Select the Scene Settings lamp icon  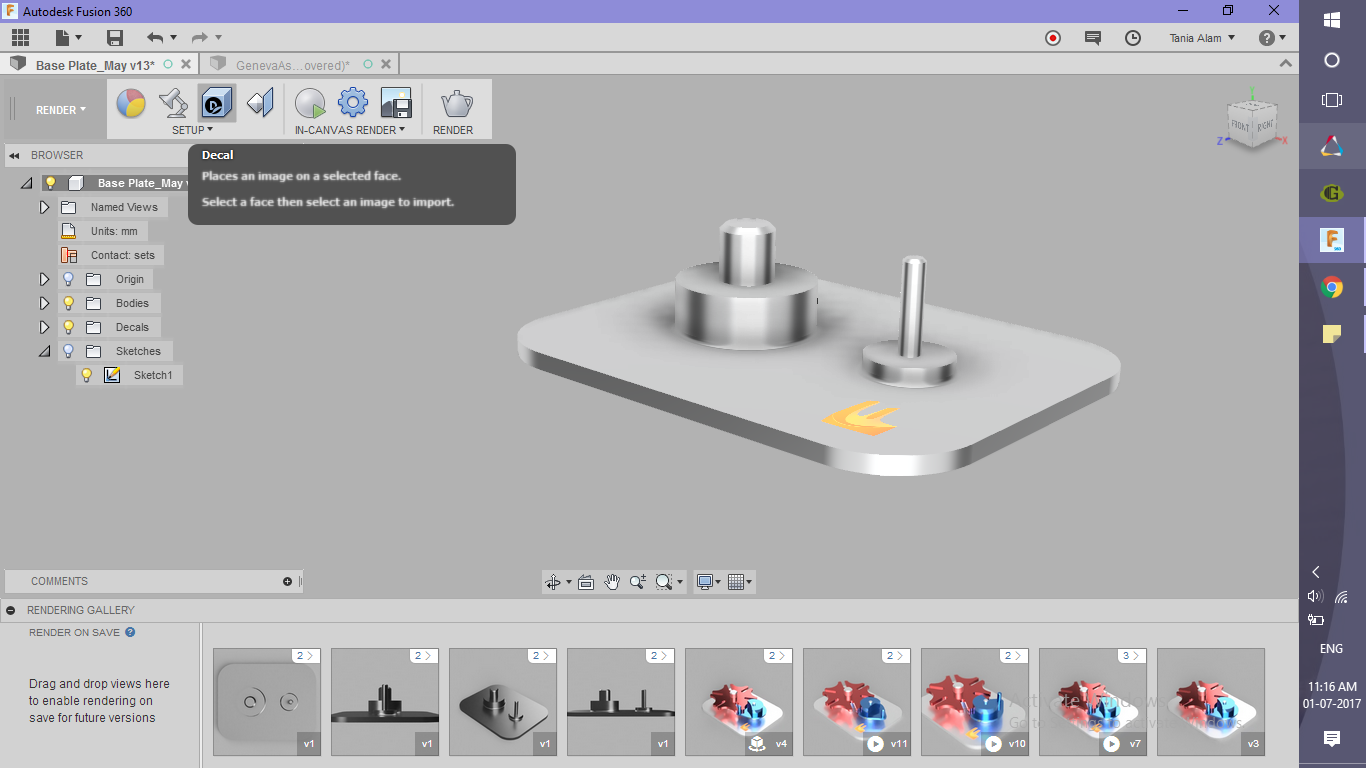(x=174, y=103)
